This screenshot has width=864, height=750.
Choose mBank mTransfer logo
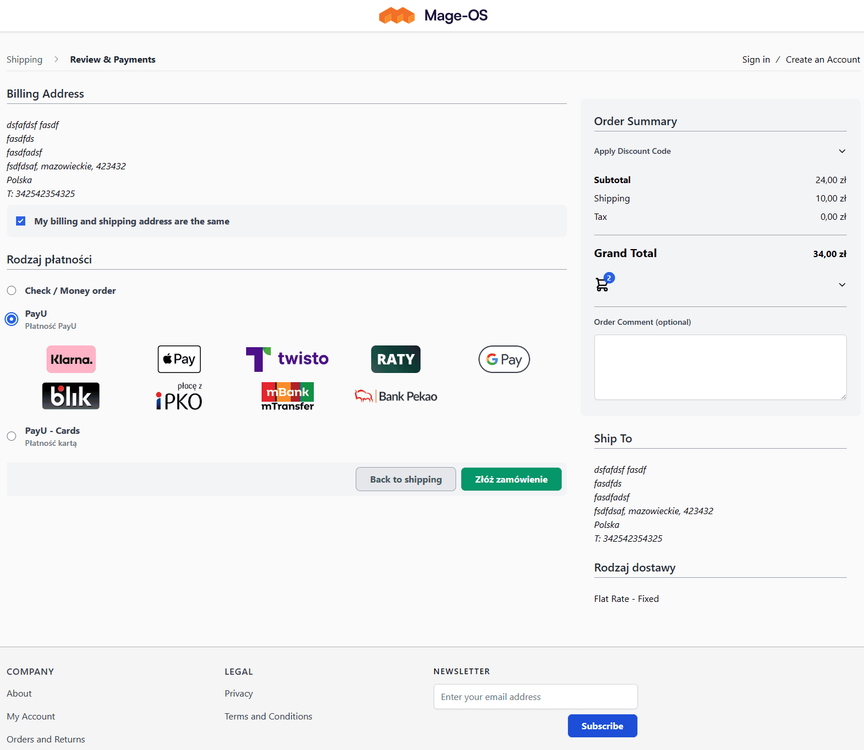[287, 396]
